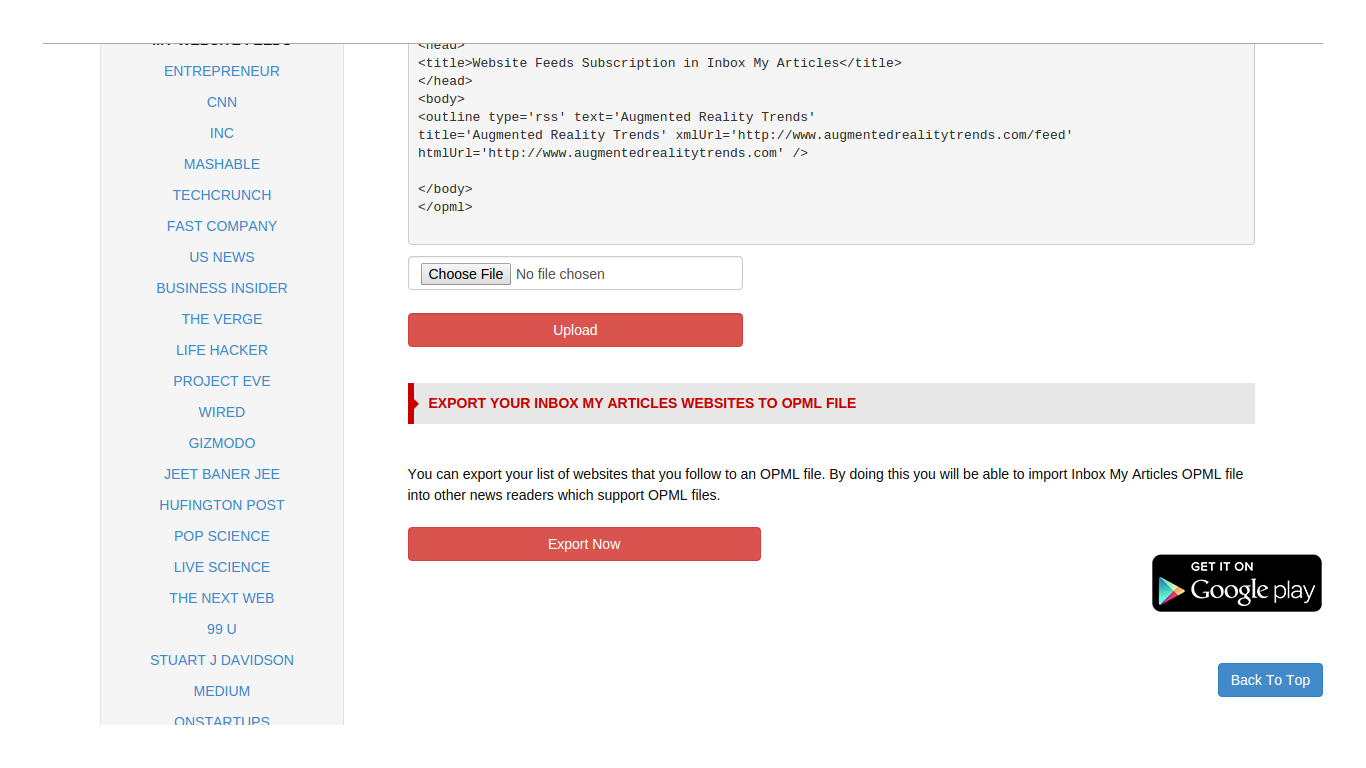Screen dimensions: 1366x768
Task: Click the Export Now button
Action: (584, 544)
